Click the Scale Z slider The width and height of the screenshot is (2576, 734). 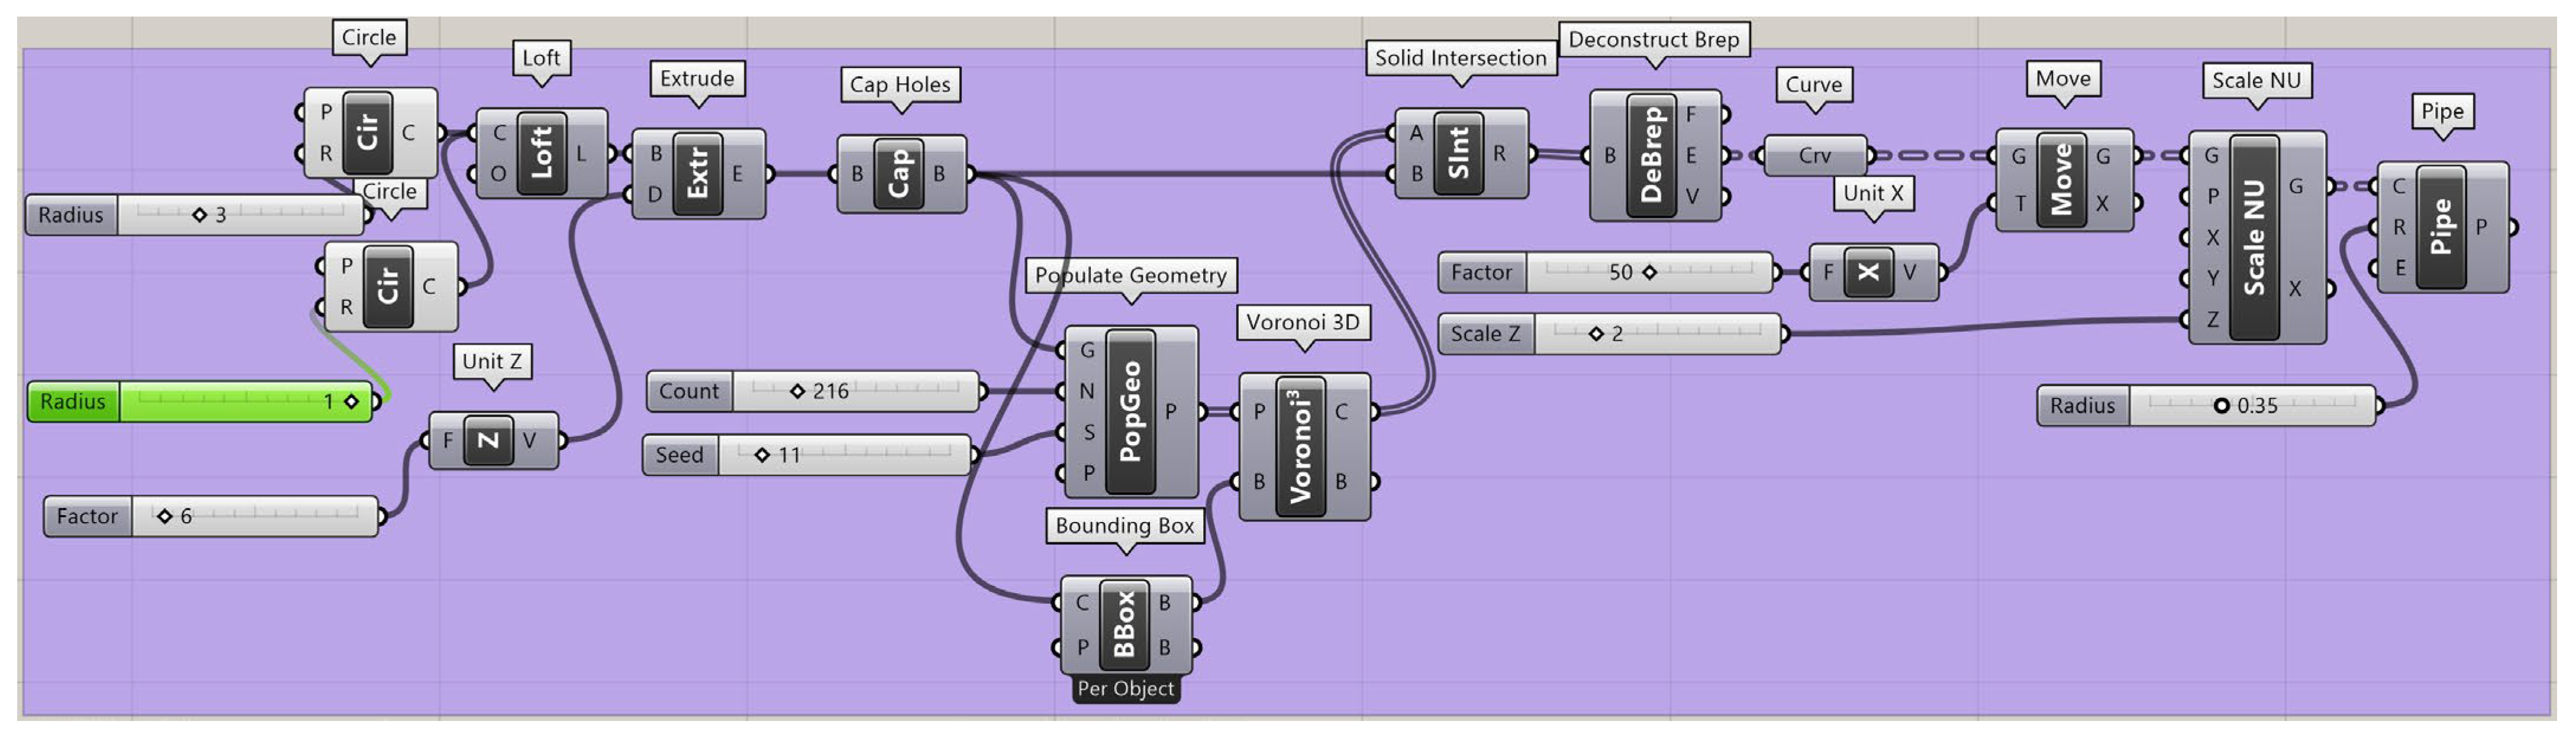pyautogui.click(x=1610, y=334)
